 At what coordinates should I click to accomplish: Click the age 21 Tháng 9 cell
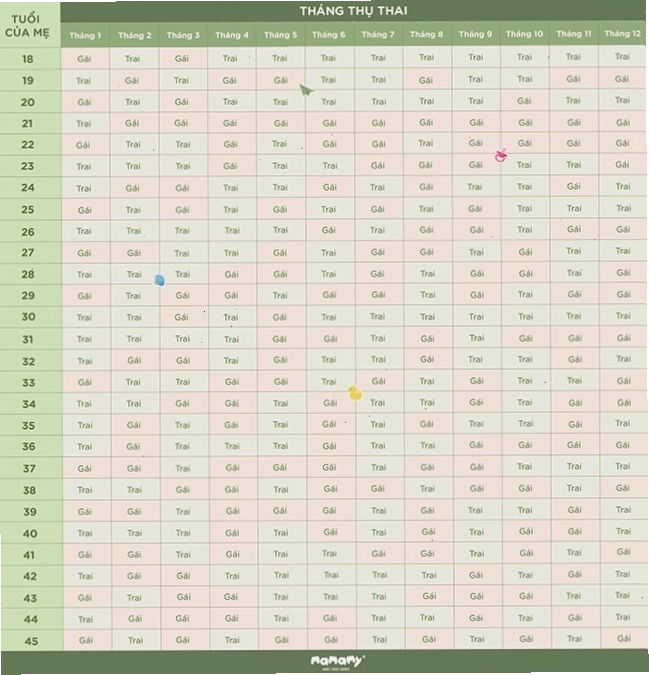(x=476, y=123)
